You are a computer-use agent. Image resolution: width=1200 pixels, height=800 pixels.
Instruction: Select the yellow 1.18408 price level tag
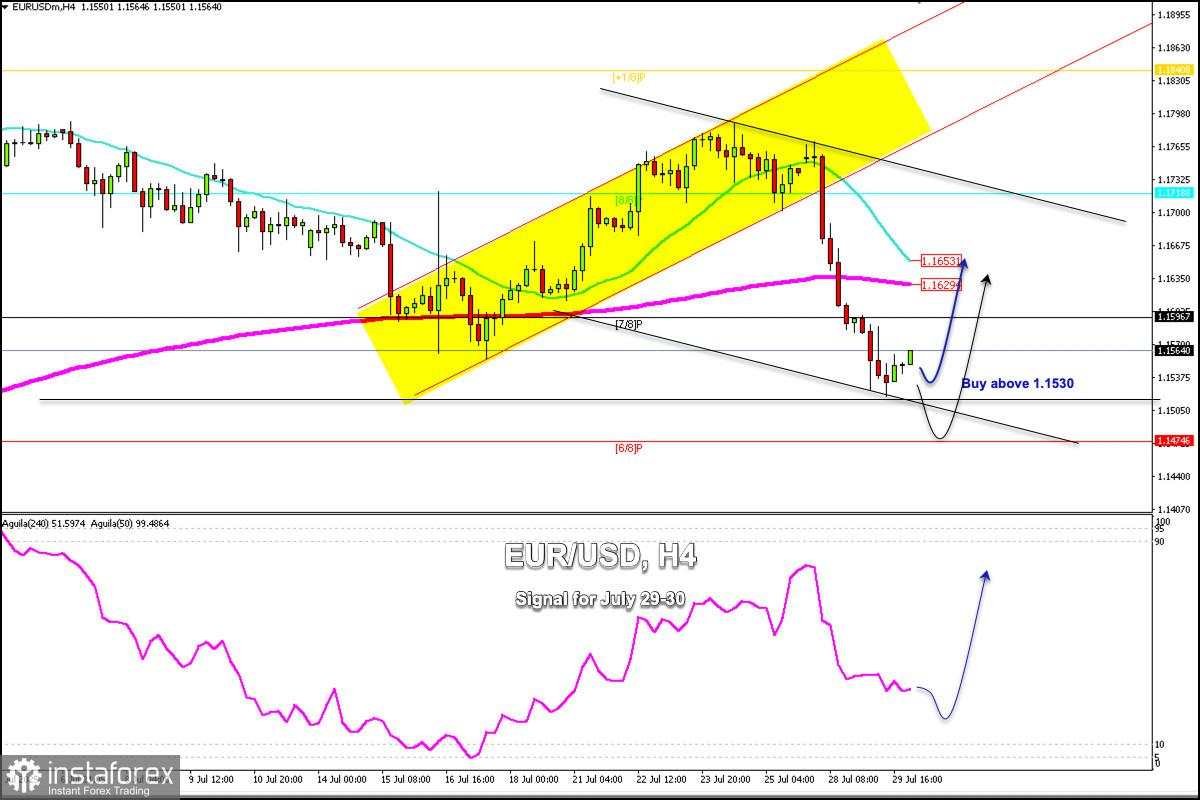tap(1172, 70)
